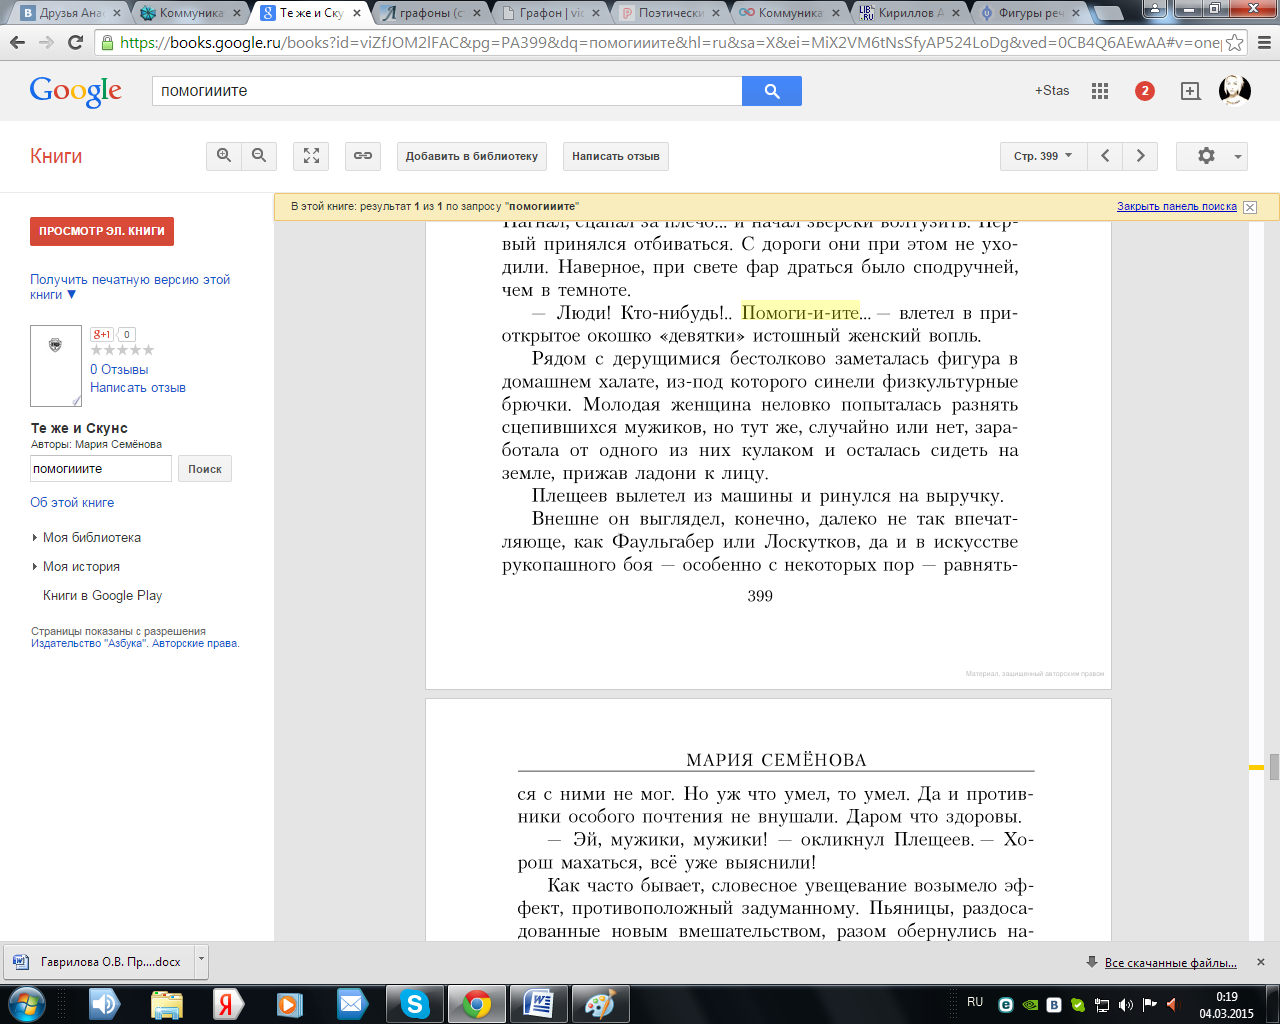Expand Получить печатную версию этой книги
Viewport: 1280px width, 1024px height.
click(x=130, y=287)
